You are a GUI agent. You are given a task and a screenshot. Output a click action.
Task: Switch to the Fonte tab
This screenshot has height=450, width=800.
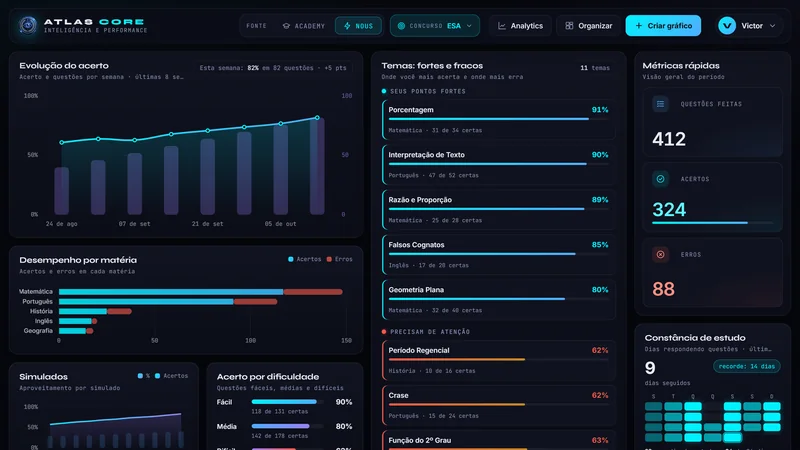(257, 26)
